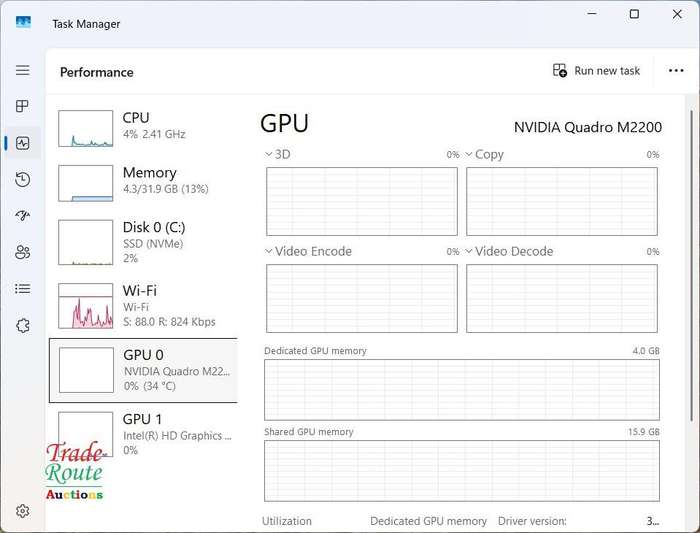Open the Details page list icon
Screen dimensions: 700x533
point(23,289)
